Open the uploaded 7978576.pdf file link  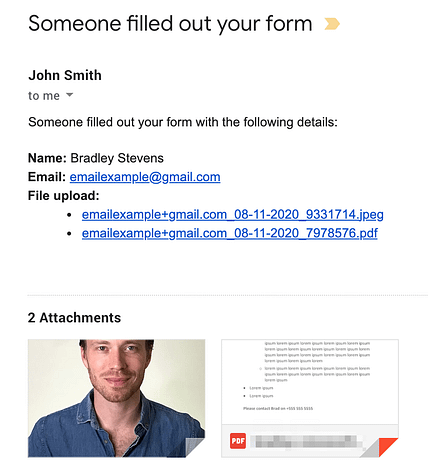coord(230,233)
